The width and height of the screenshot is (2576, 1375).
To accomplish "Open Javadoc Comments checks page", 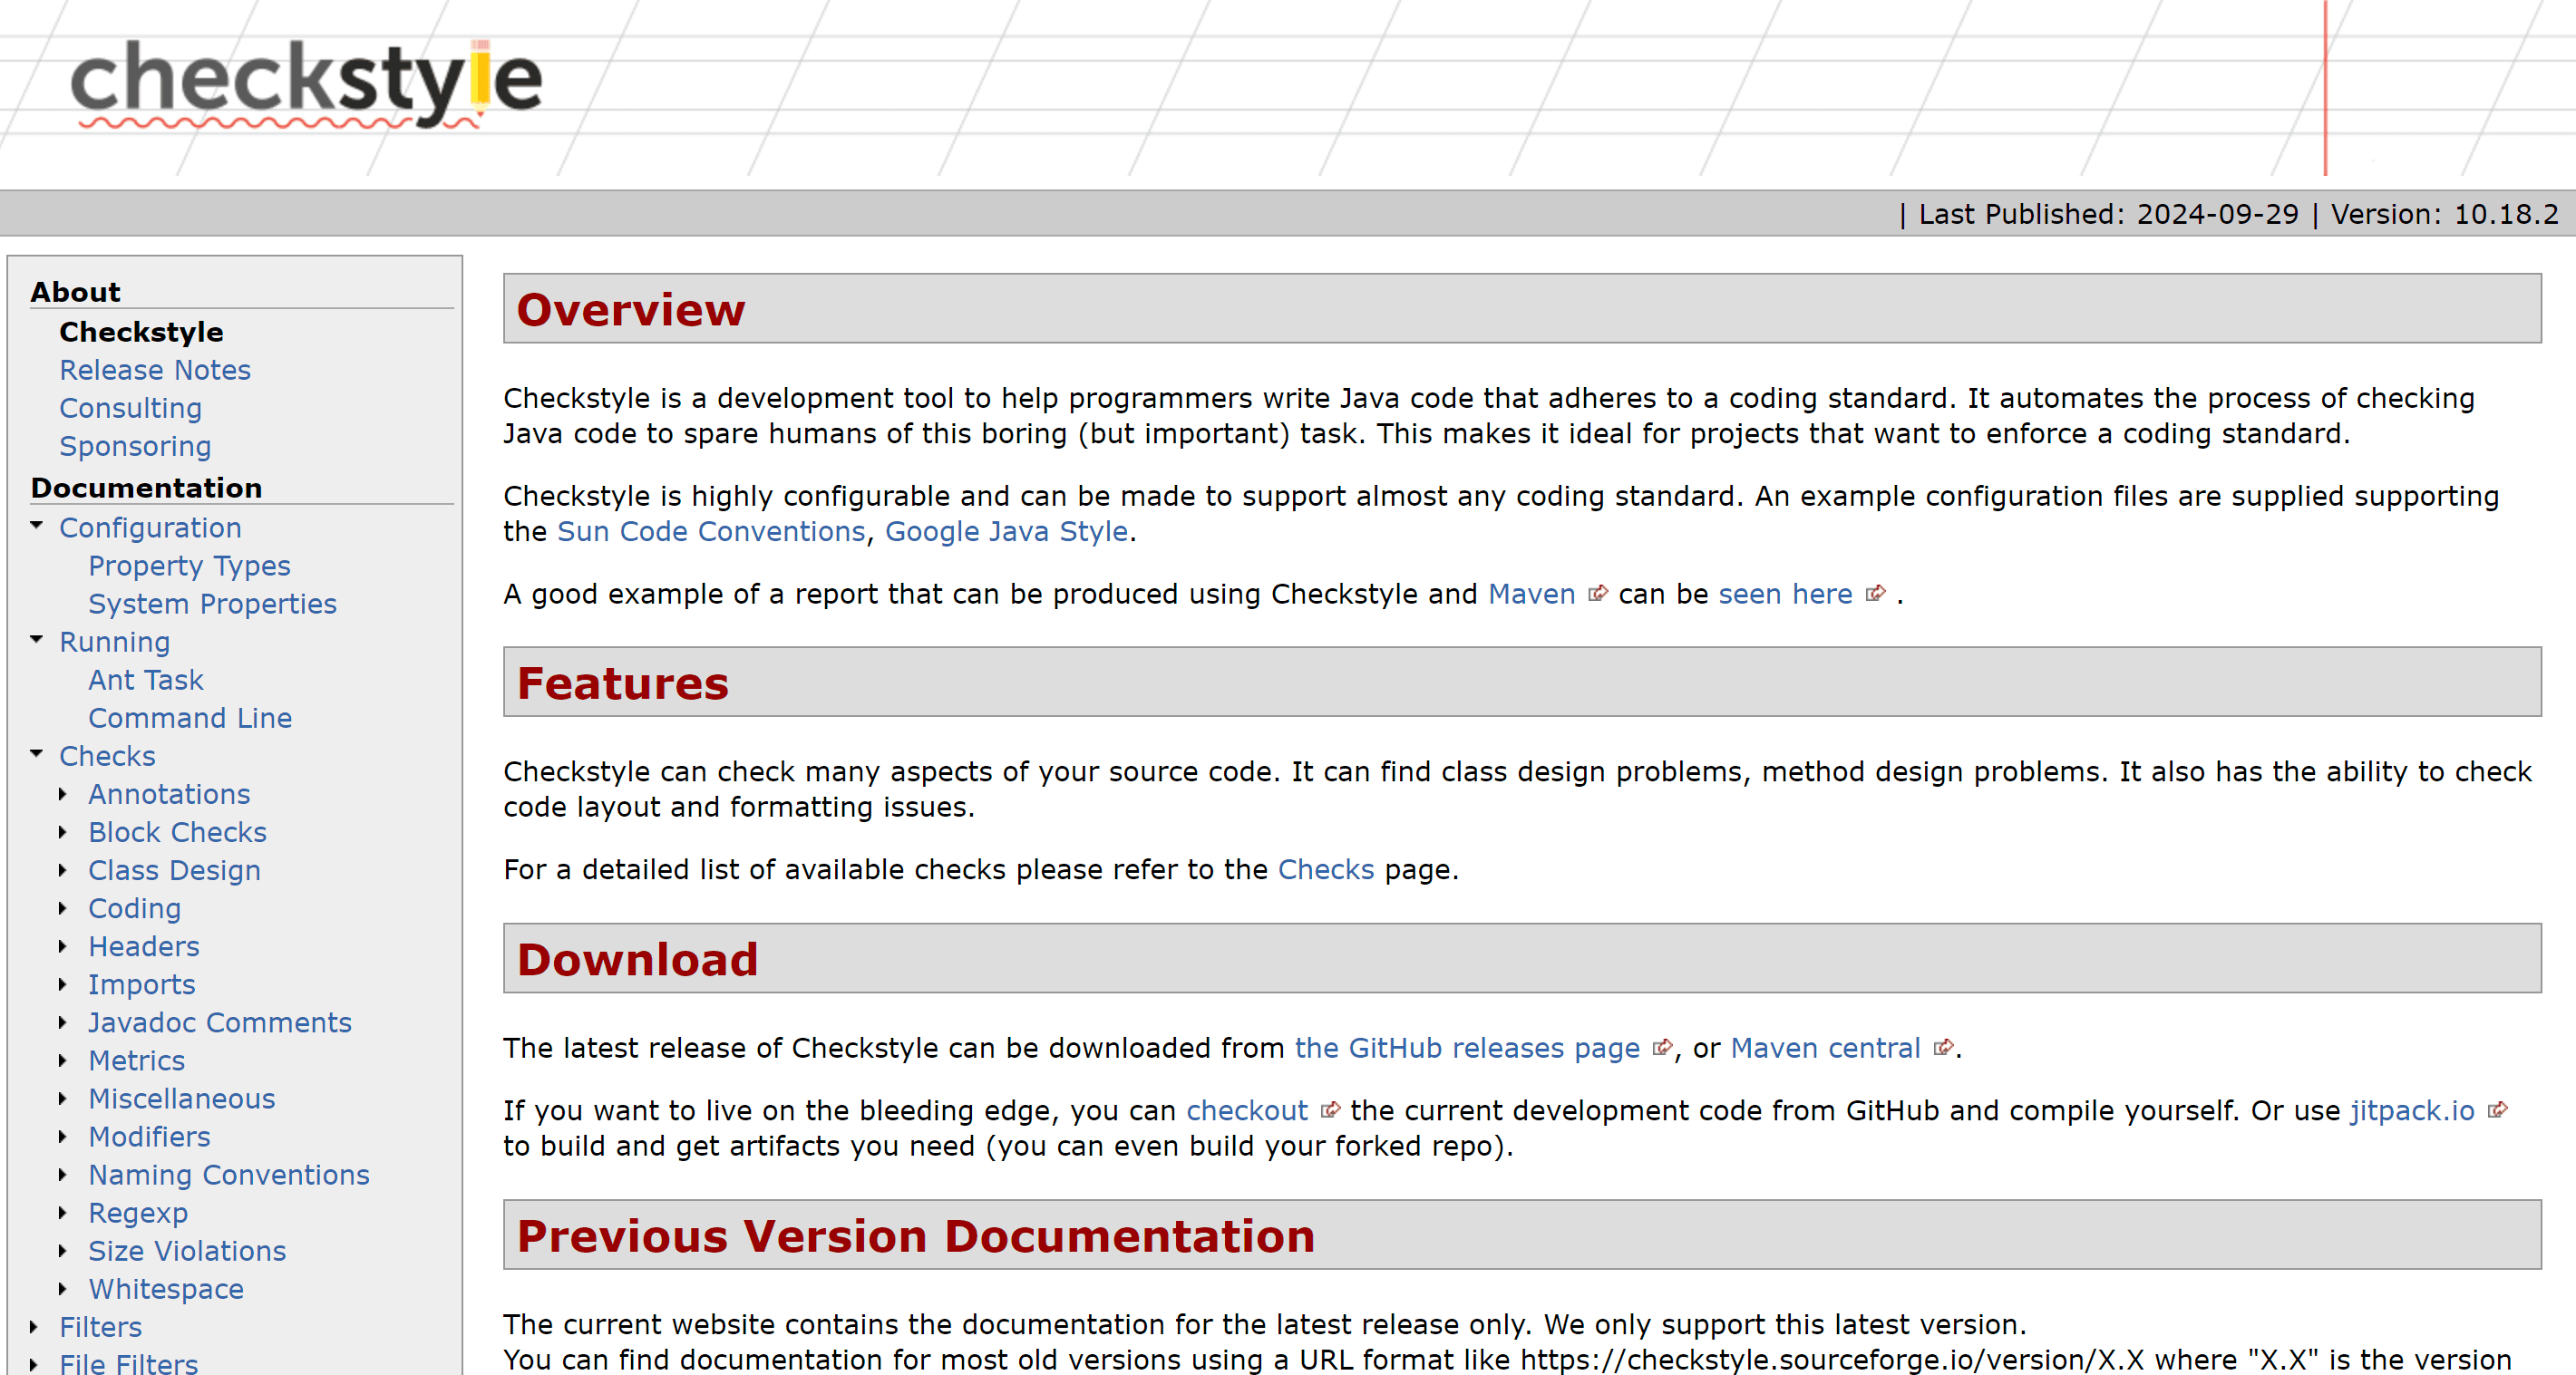I will point(220,1022).
